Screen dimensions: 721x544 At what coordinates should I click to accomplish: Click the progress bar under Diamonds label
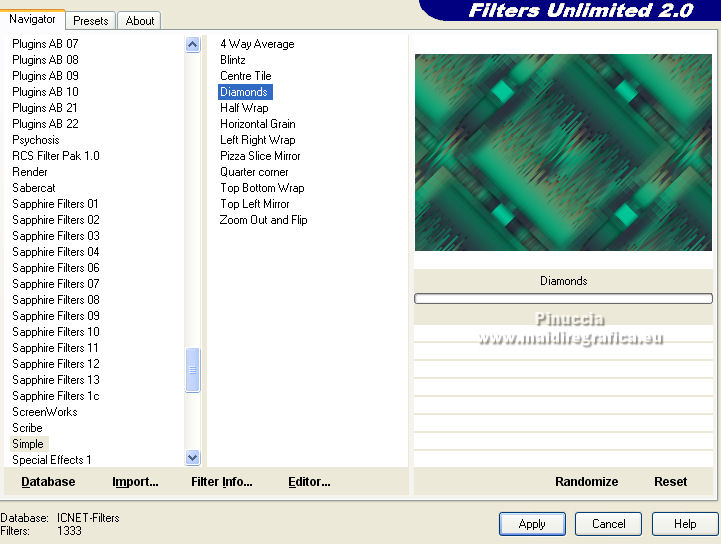[563, 298]
